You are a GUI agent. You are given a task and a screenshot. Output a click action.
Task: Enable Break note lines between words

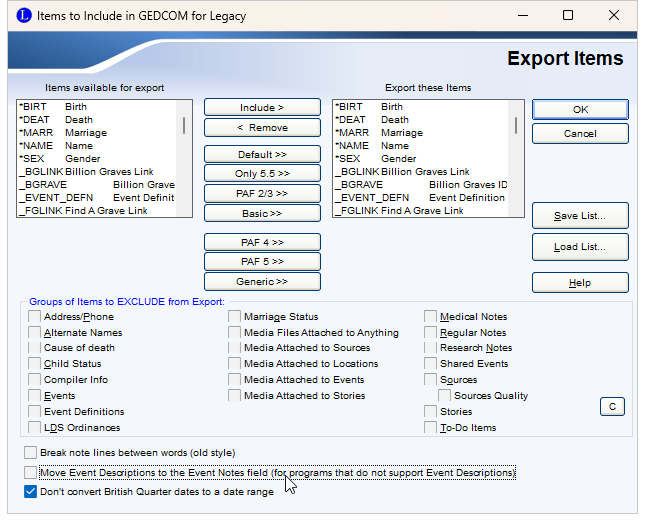point(30,453)
